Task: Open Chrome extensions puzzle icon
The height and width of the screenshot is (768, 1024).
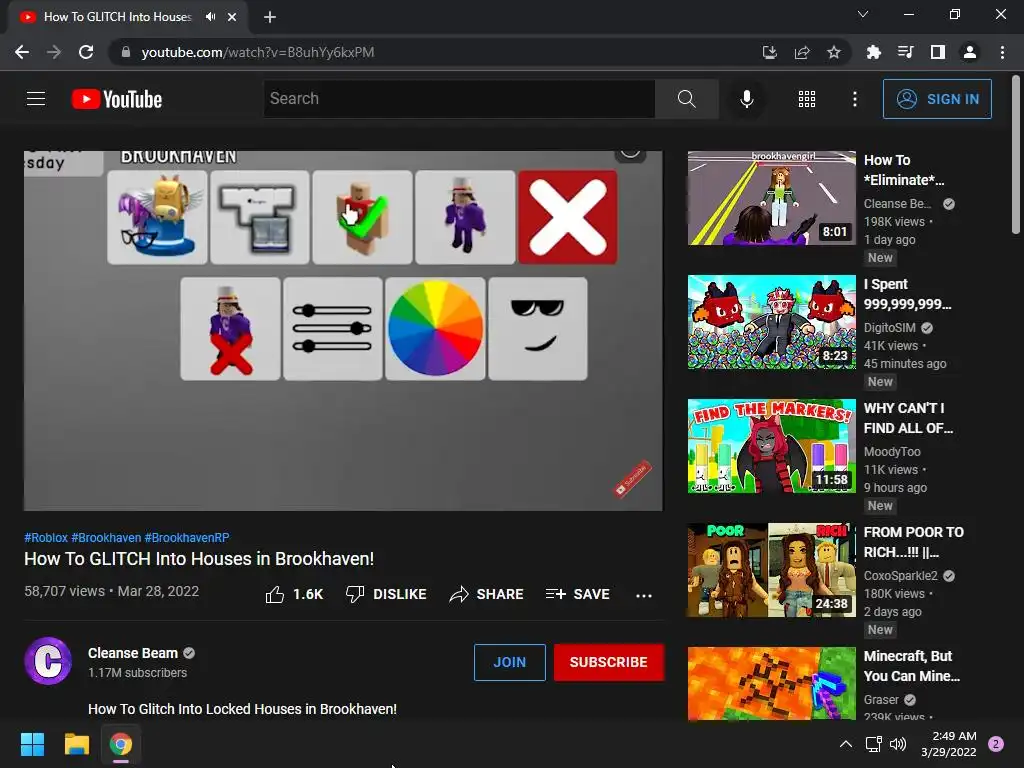Action: [874, 52]
